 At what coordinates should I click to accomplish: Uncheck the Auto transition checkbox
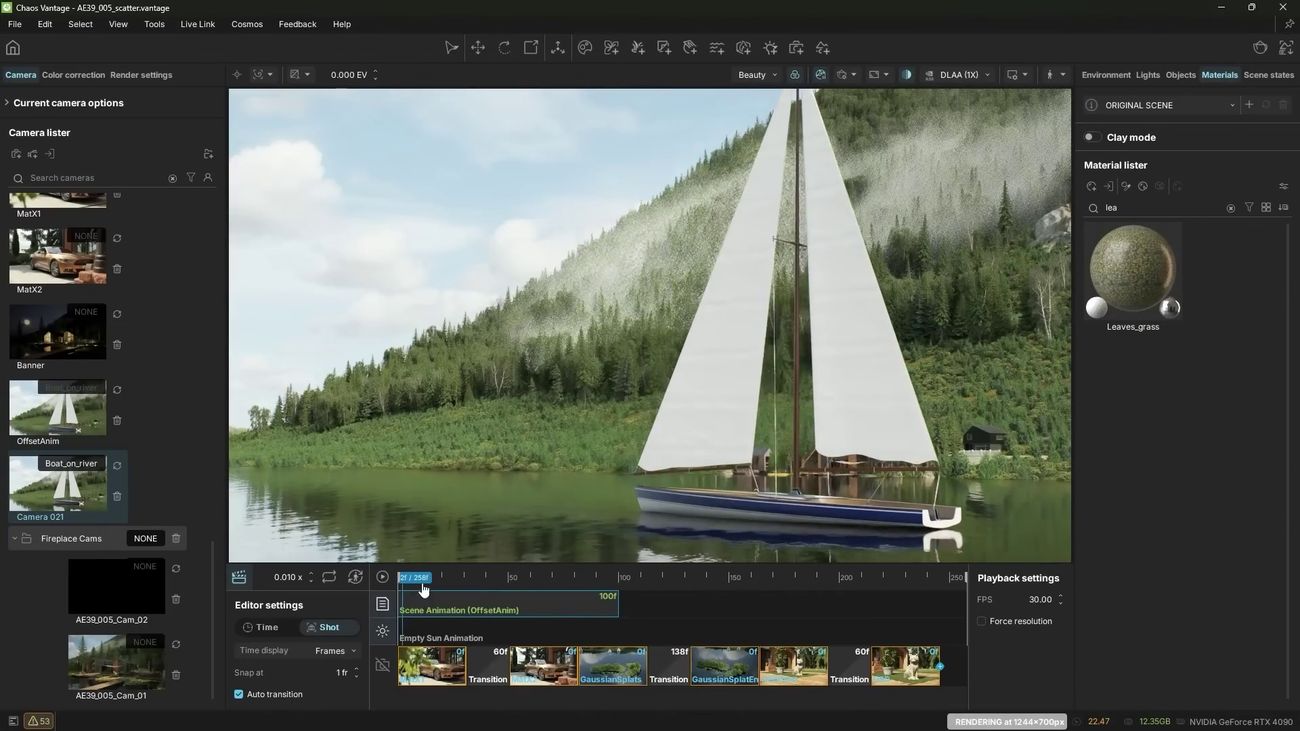click(x=239, y=694)
